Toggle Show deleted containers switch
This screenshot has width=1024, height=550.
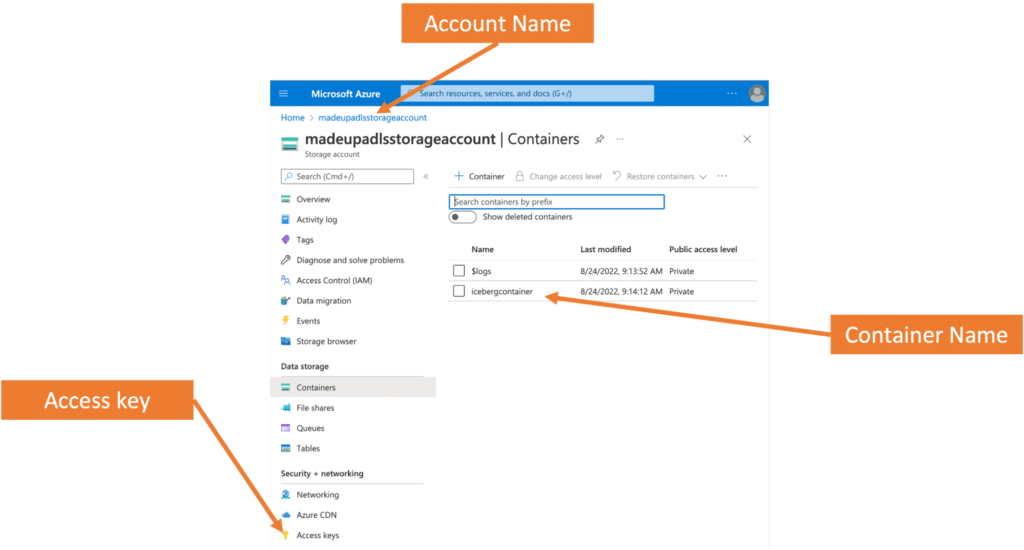point(462,217)
